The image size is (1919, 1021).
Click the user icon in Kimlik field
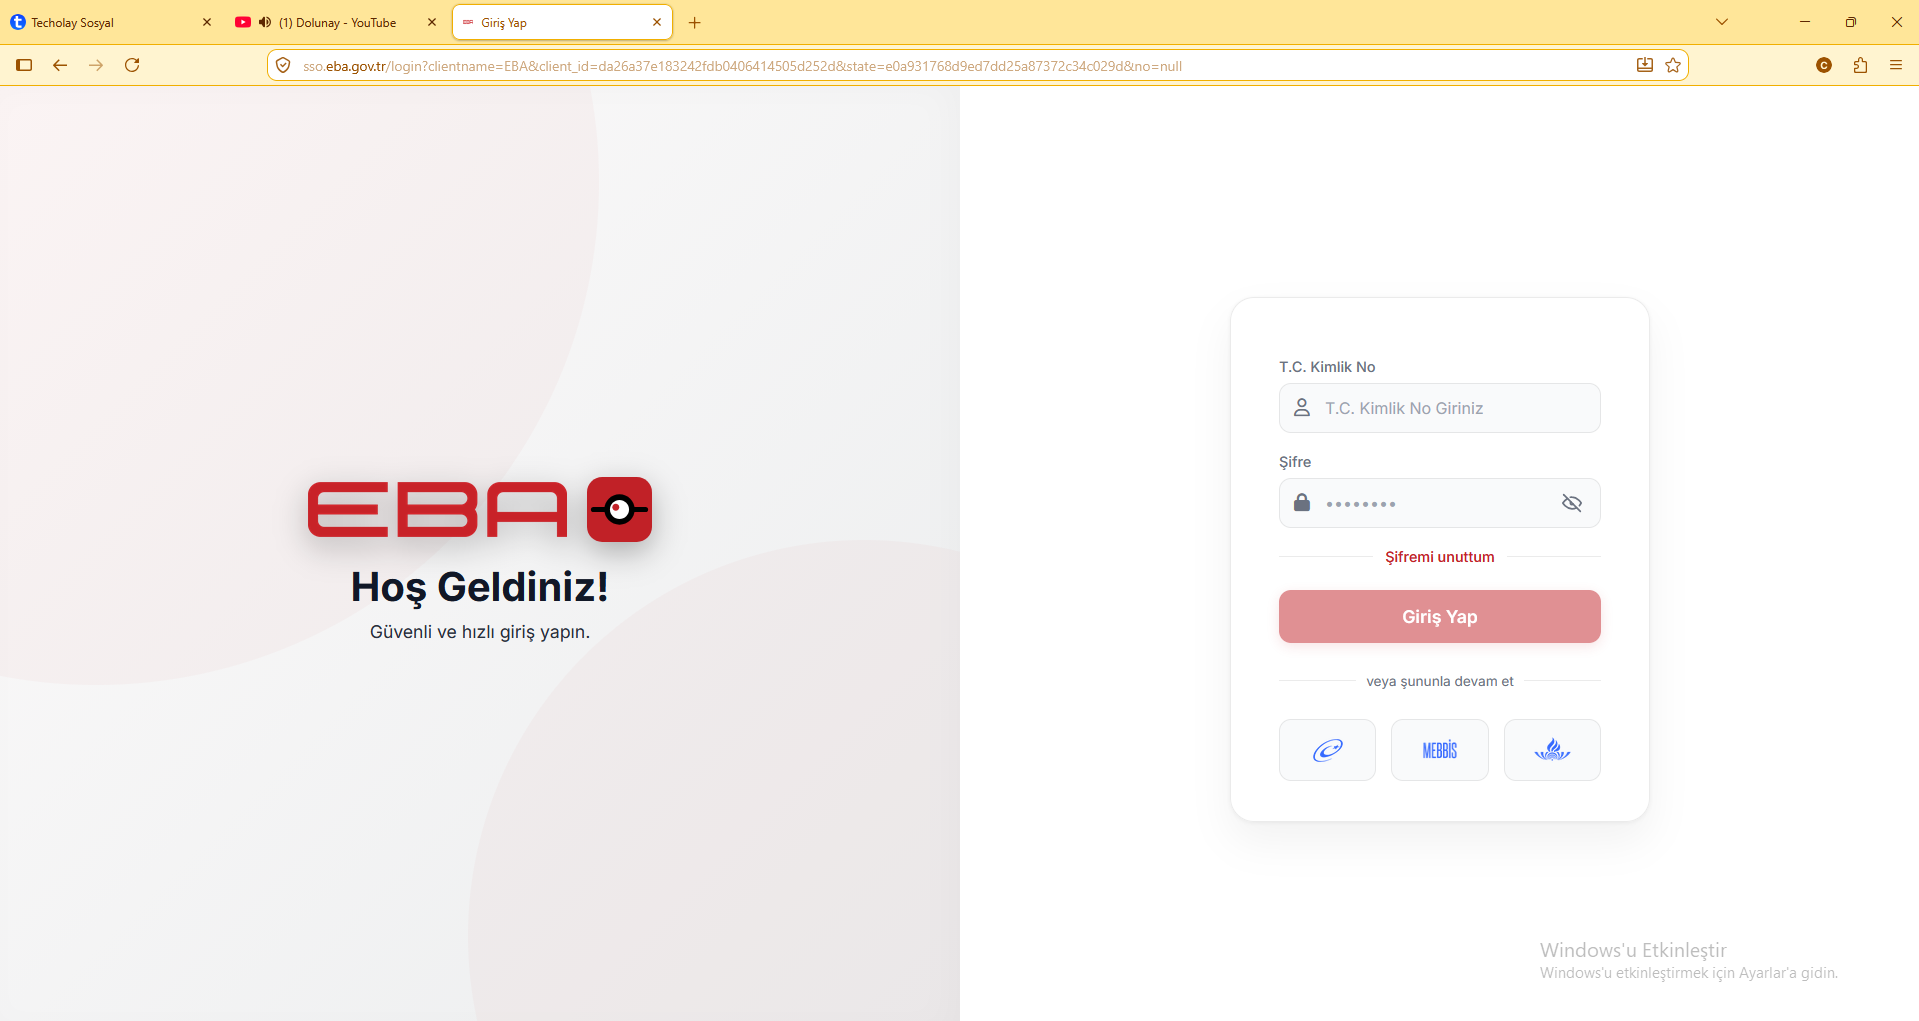coord(1302,408)
